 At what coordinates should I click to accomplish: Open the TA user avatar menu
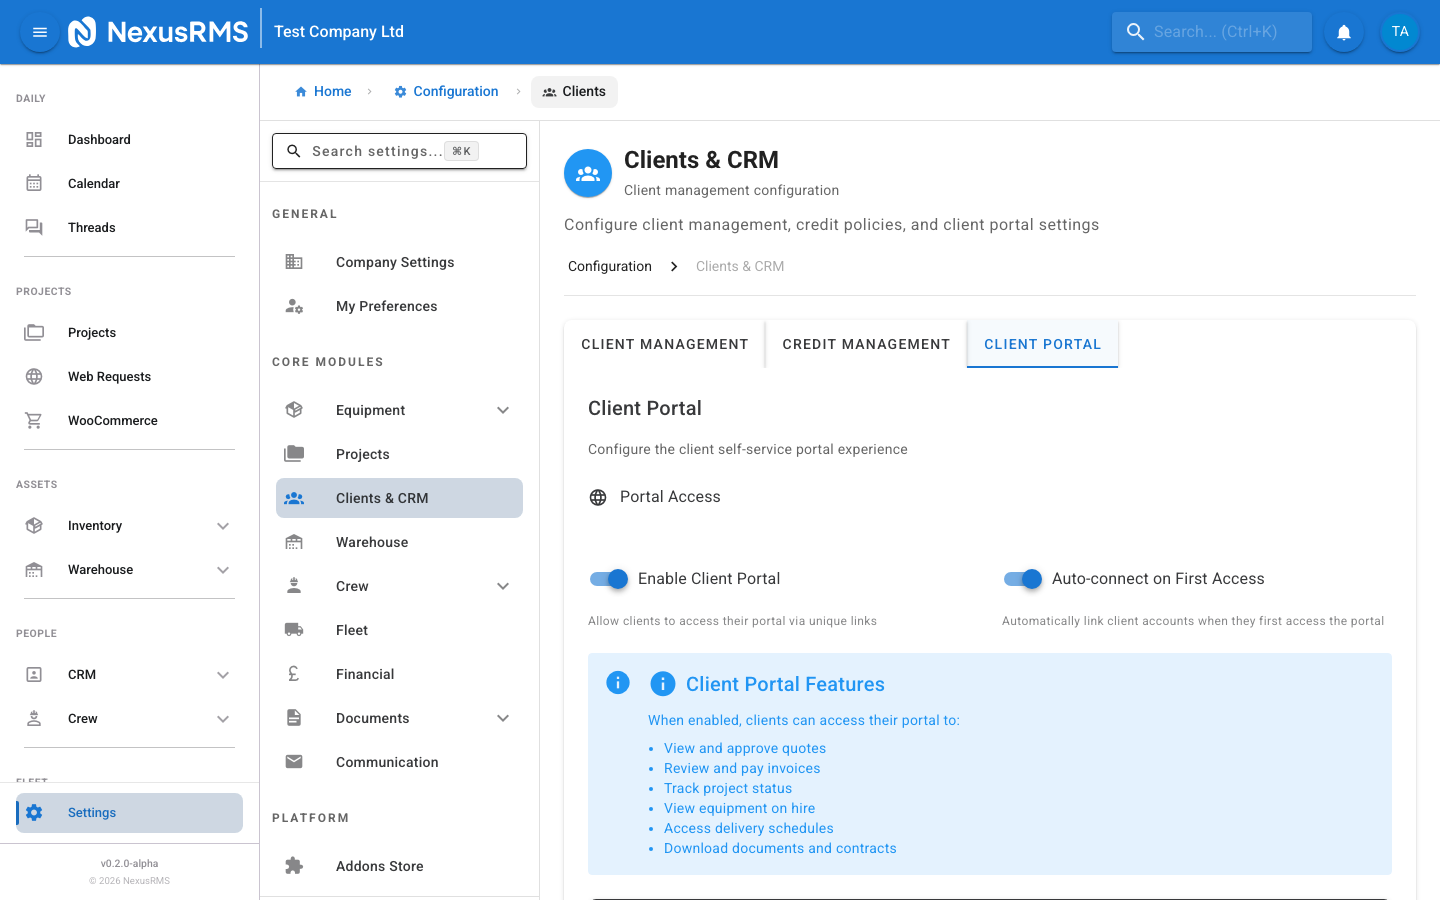[x=1399, y=32]
